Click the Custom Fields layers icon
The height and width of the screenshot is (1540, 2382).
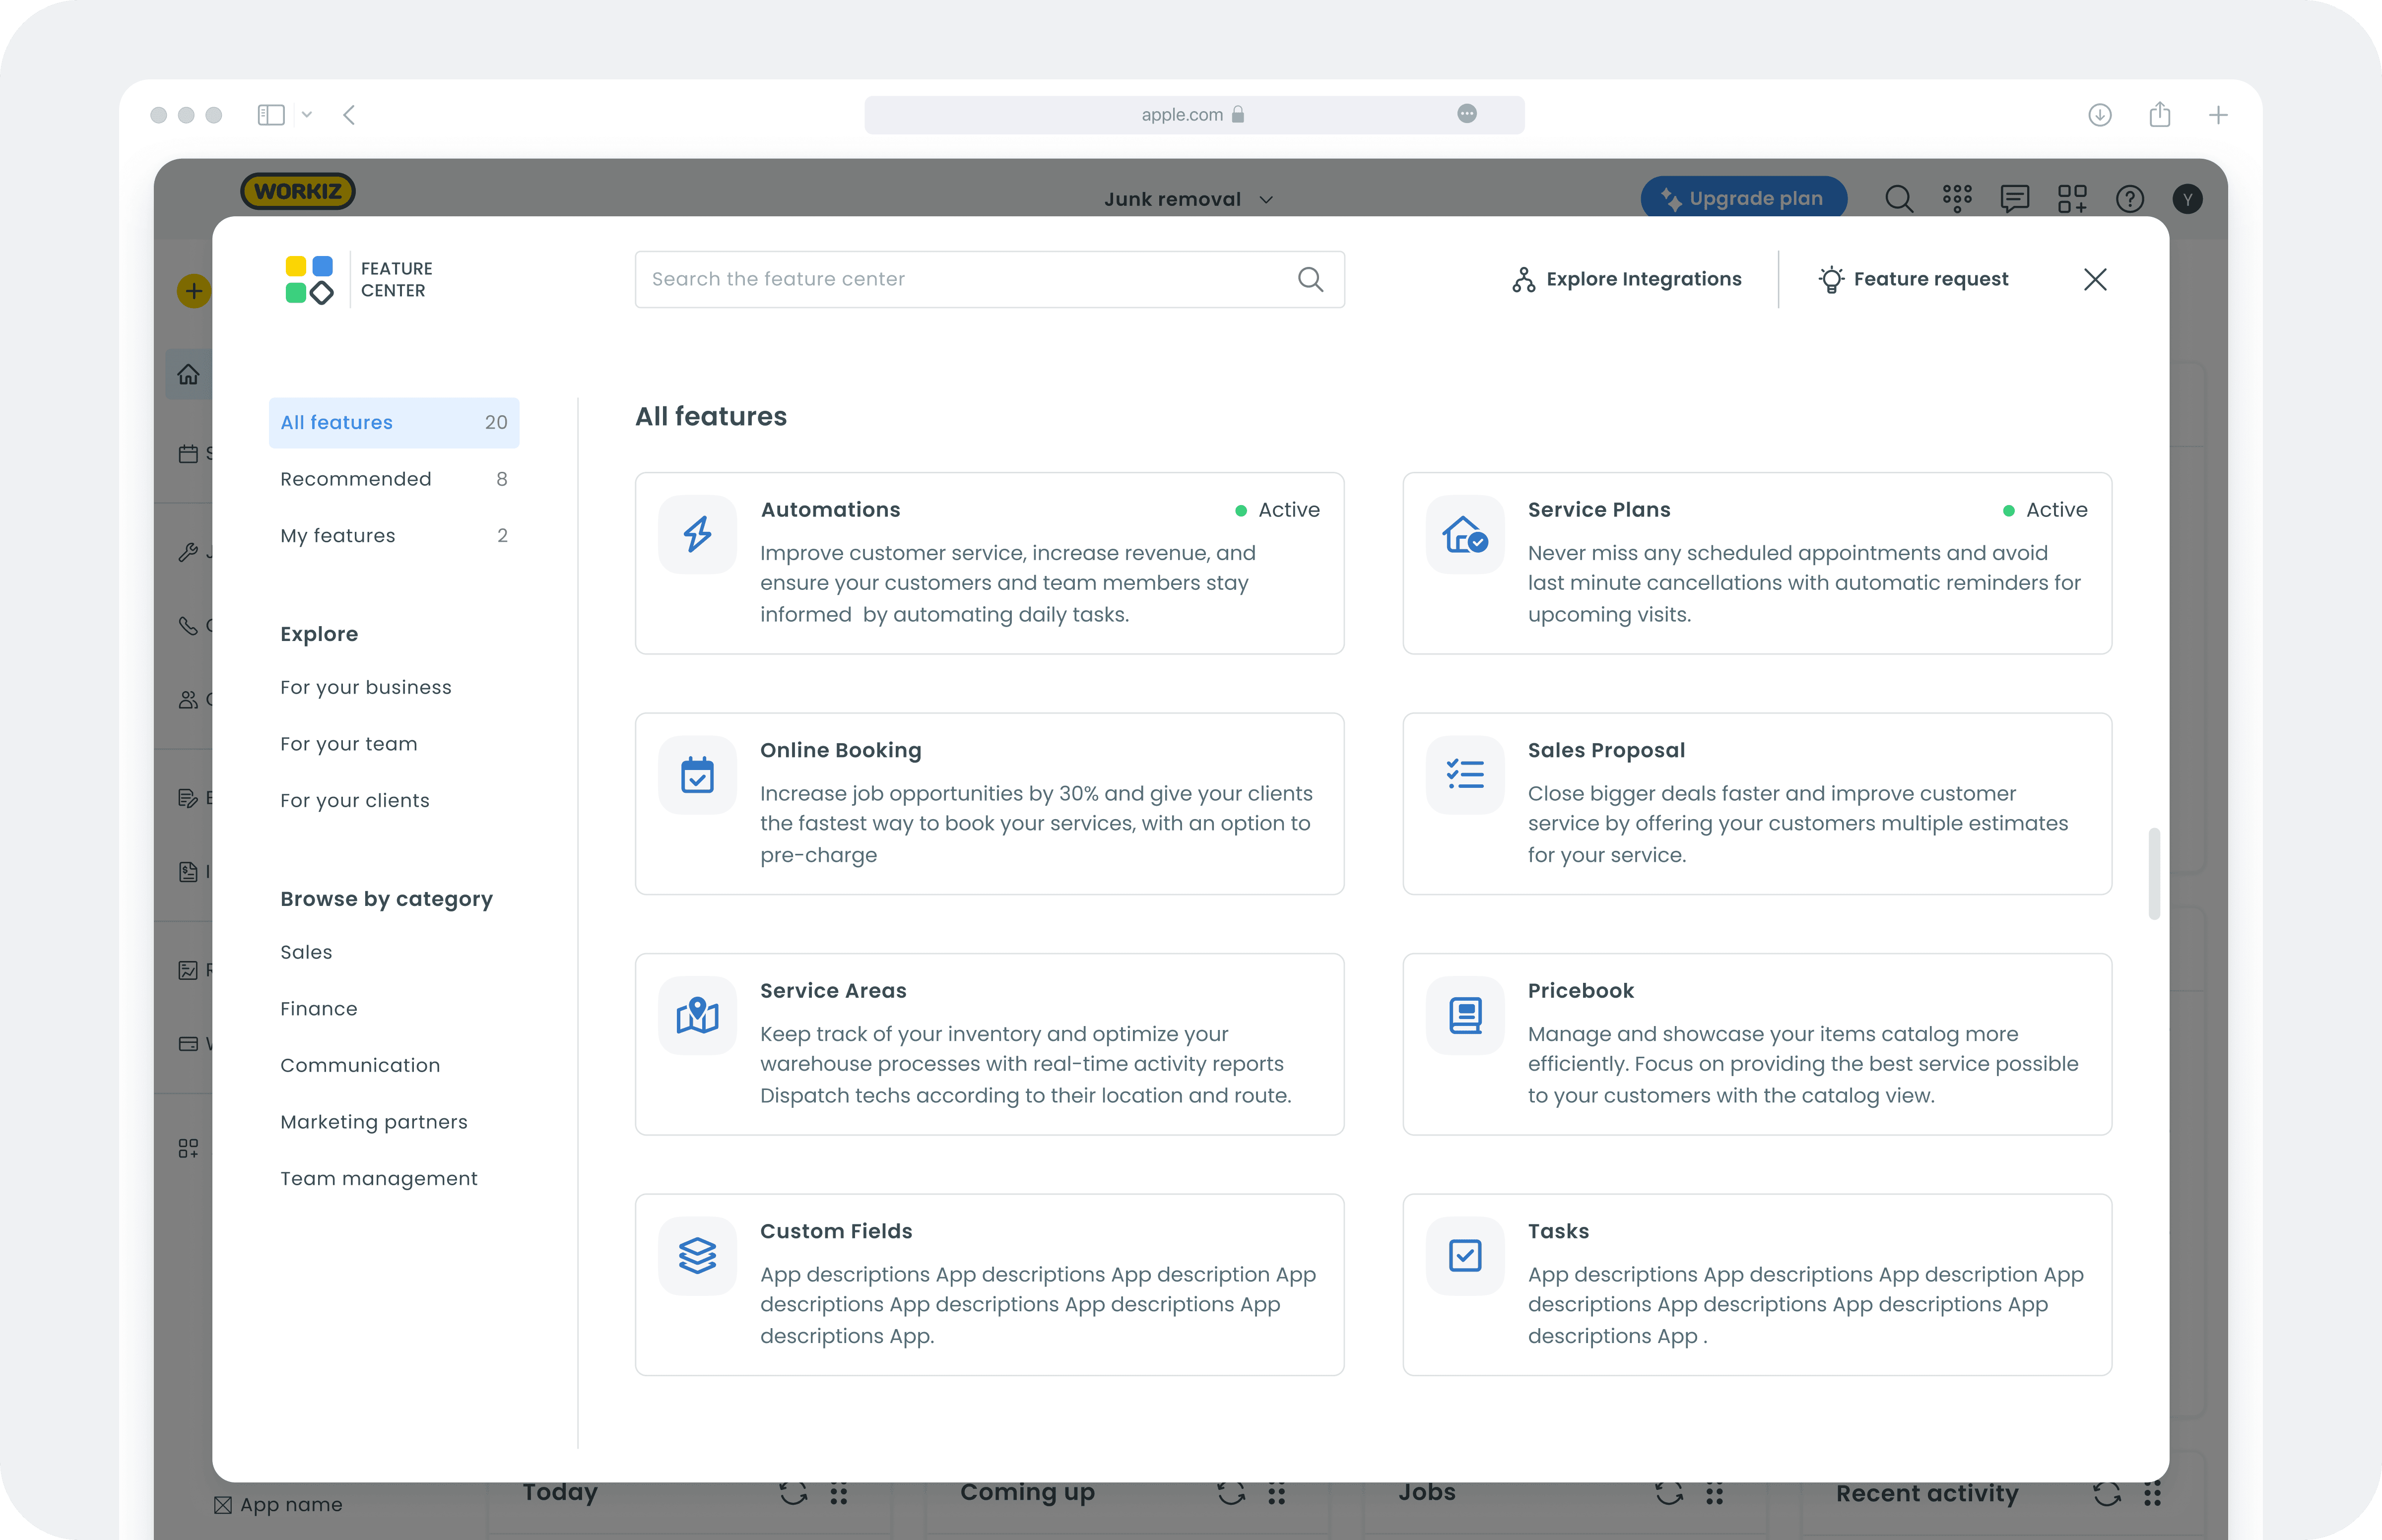tap(697, 1256)
